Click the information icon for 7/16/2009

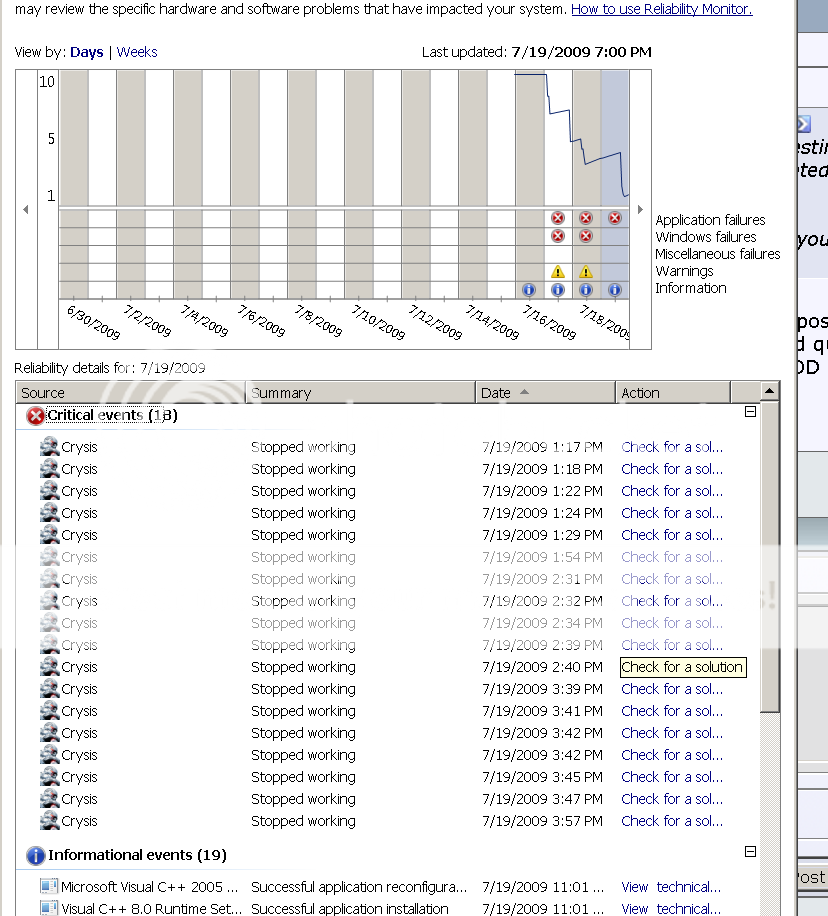529,290
